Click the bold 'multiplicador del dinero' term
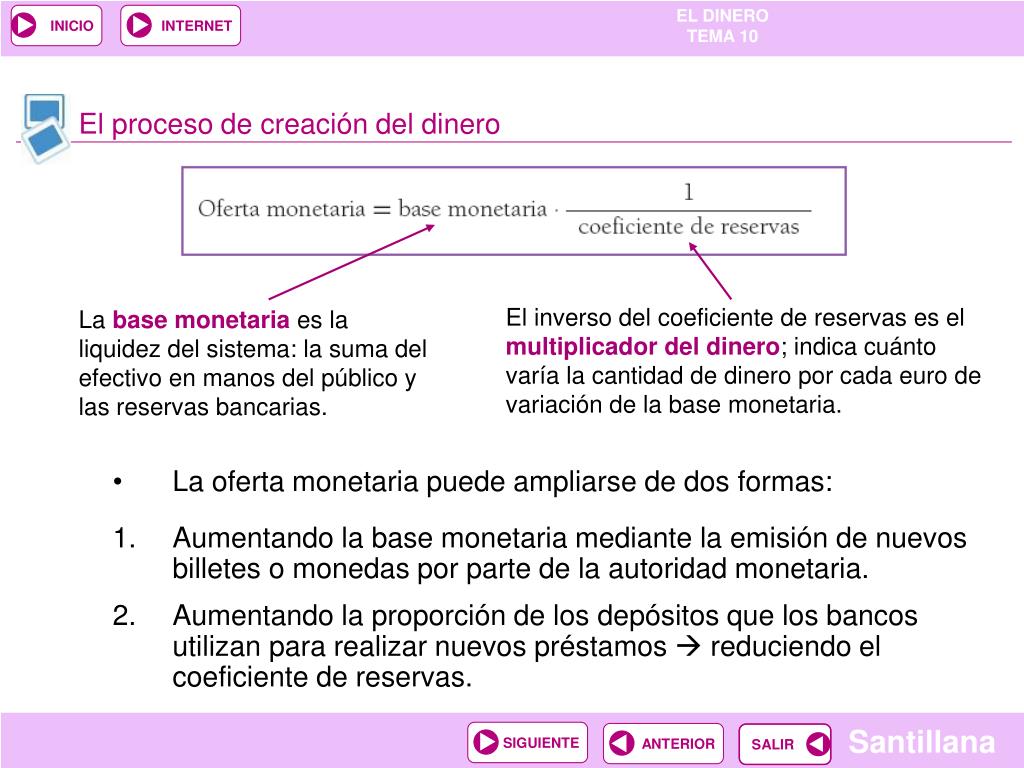Image resolution: width=1024 pixels, height=768 pixels. 643,346
